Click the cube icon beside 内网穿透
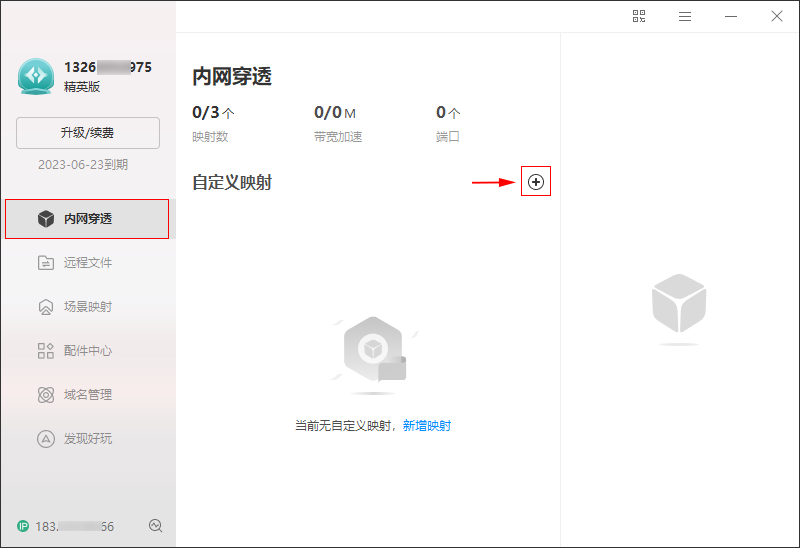This screenshot has height=548, width=800. click(46, 218)
